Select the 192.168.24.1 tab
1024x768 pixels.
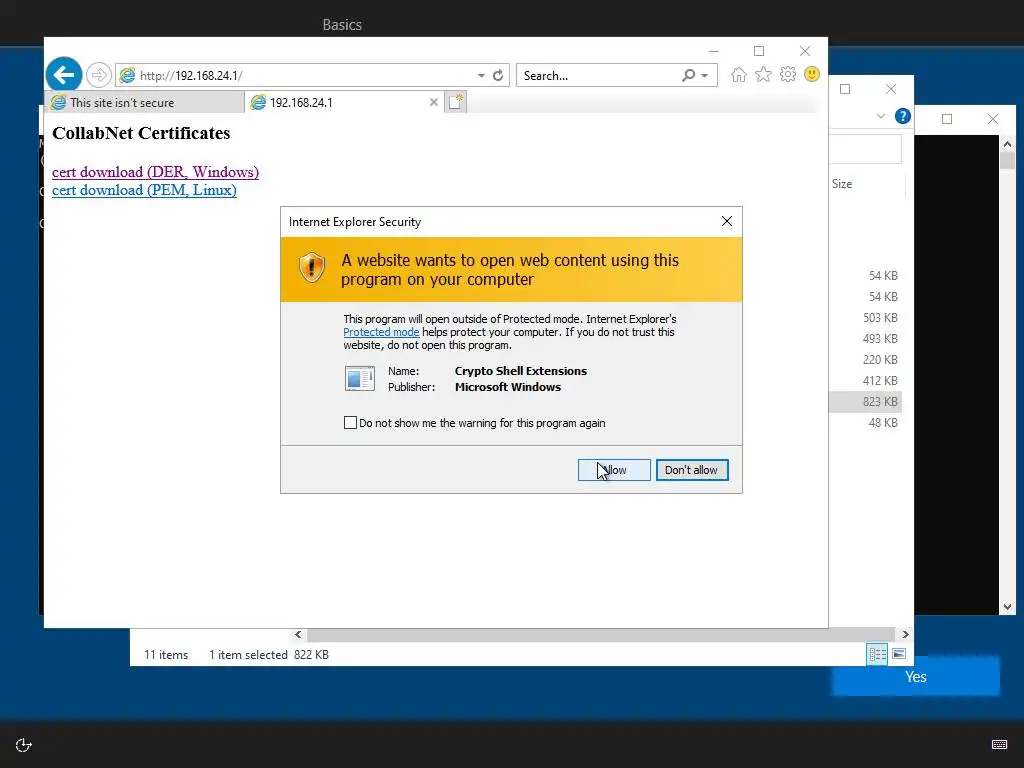coord(336,102)
